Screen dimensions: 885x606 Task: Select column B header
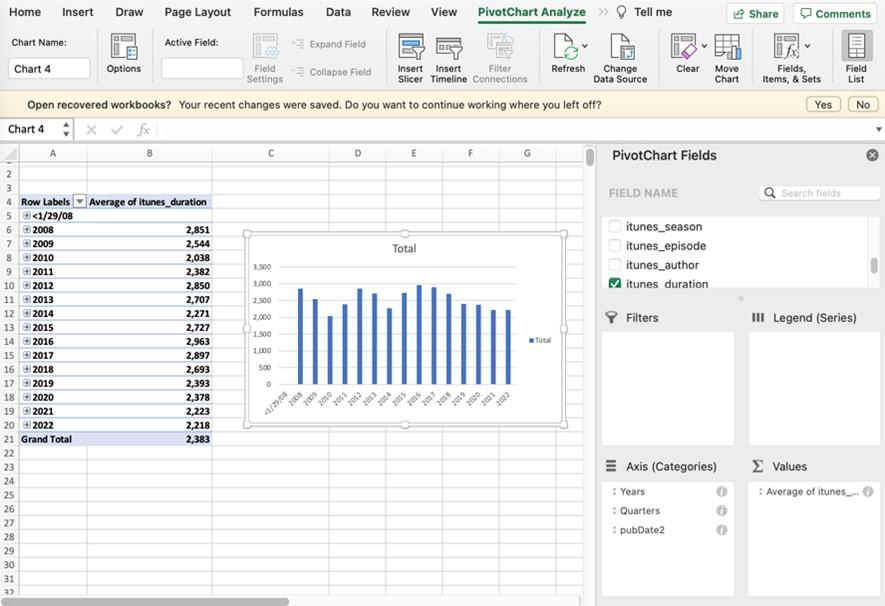point(150,153)
